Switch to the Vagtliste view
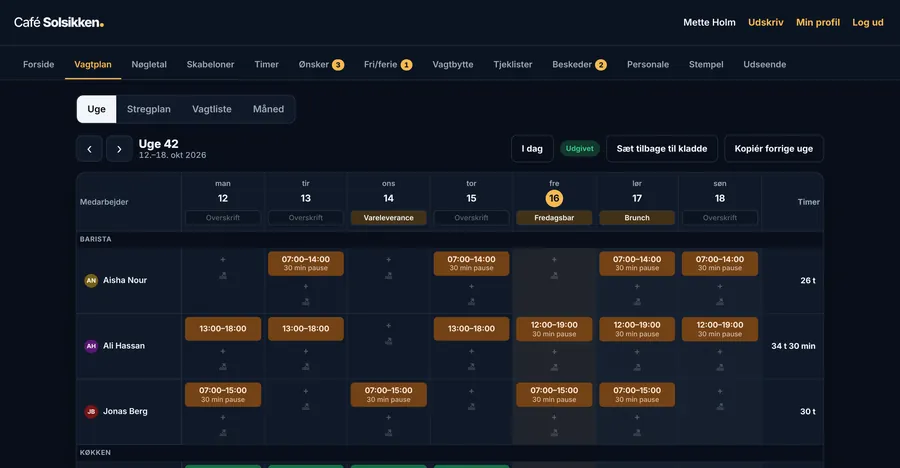The image size is (900, 468). (212, 109)
